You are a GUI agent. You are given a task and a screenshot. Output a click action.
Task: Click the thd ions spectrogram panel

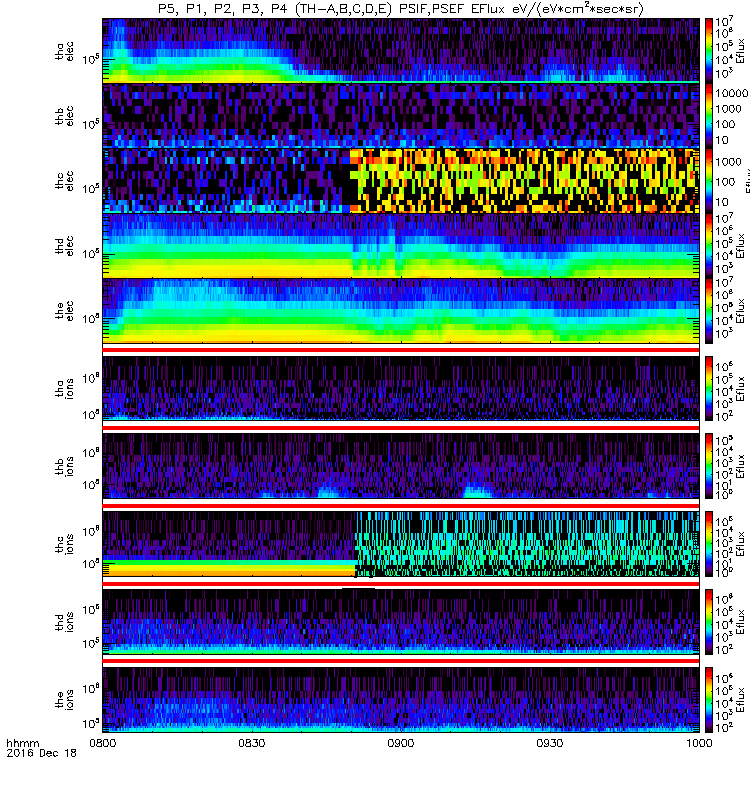[x=401, y=622]
